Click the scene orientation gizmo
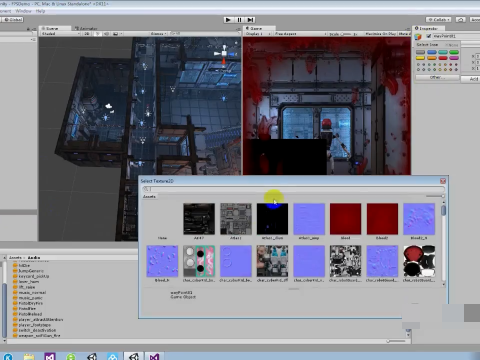Viewport: 480px width, 360px height. click(x=224, y=55)
